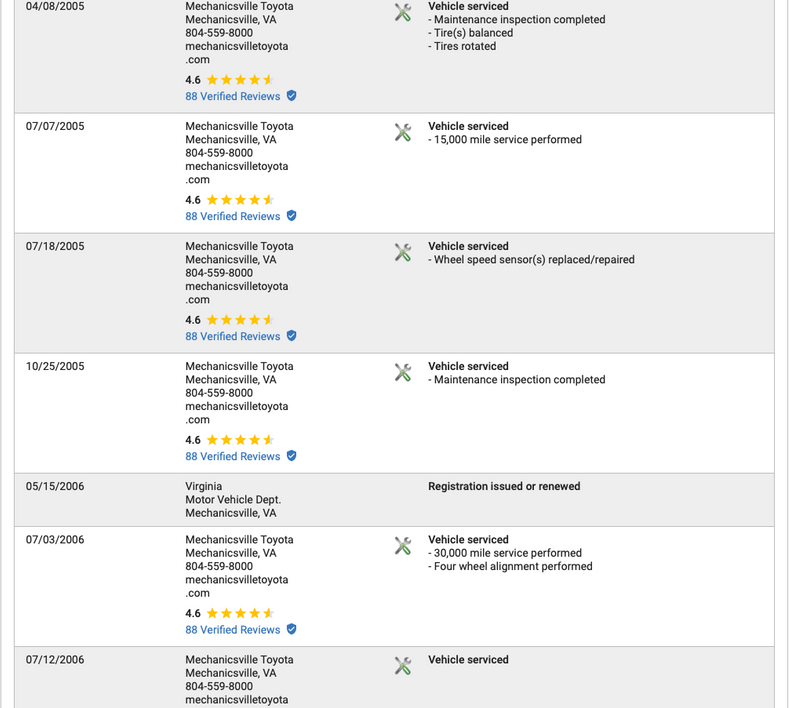The height and width of the screenshot is (708, 790).
Task: Click the wrench icon in the 10/25/2005 row
Action: pyautogui.click(x=403, y=372)
